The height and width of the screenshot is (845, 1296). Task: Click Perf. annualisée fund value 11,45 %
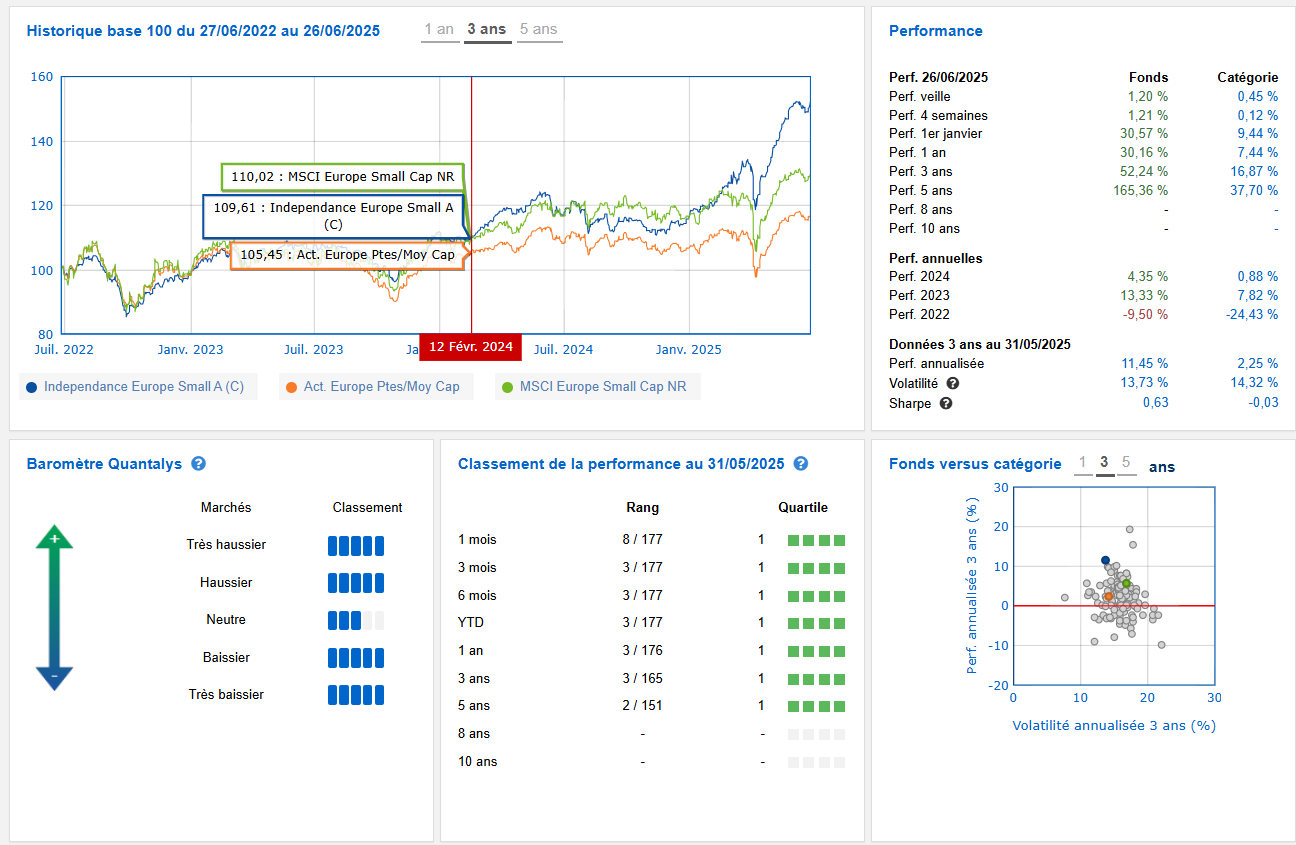pyautogui.click(x=1146, y=364)
